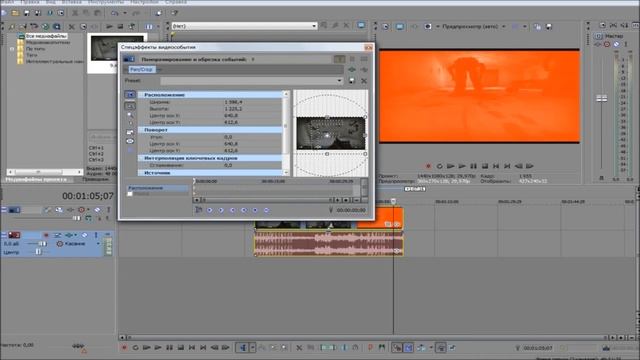Toggle Size About Center in Pan/Crop tools

[130, 141]
